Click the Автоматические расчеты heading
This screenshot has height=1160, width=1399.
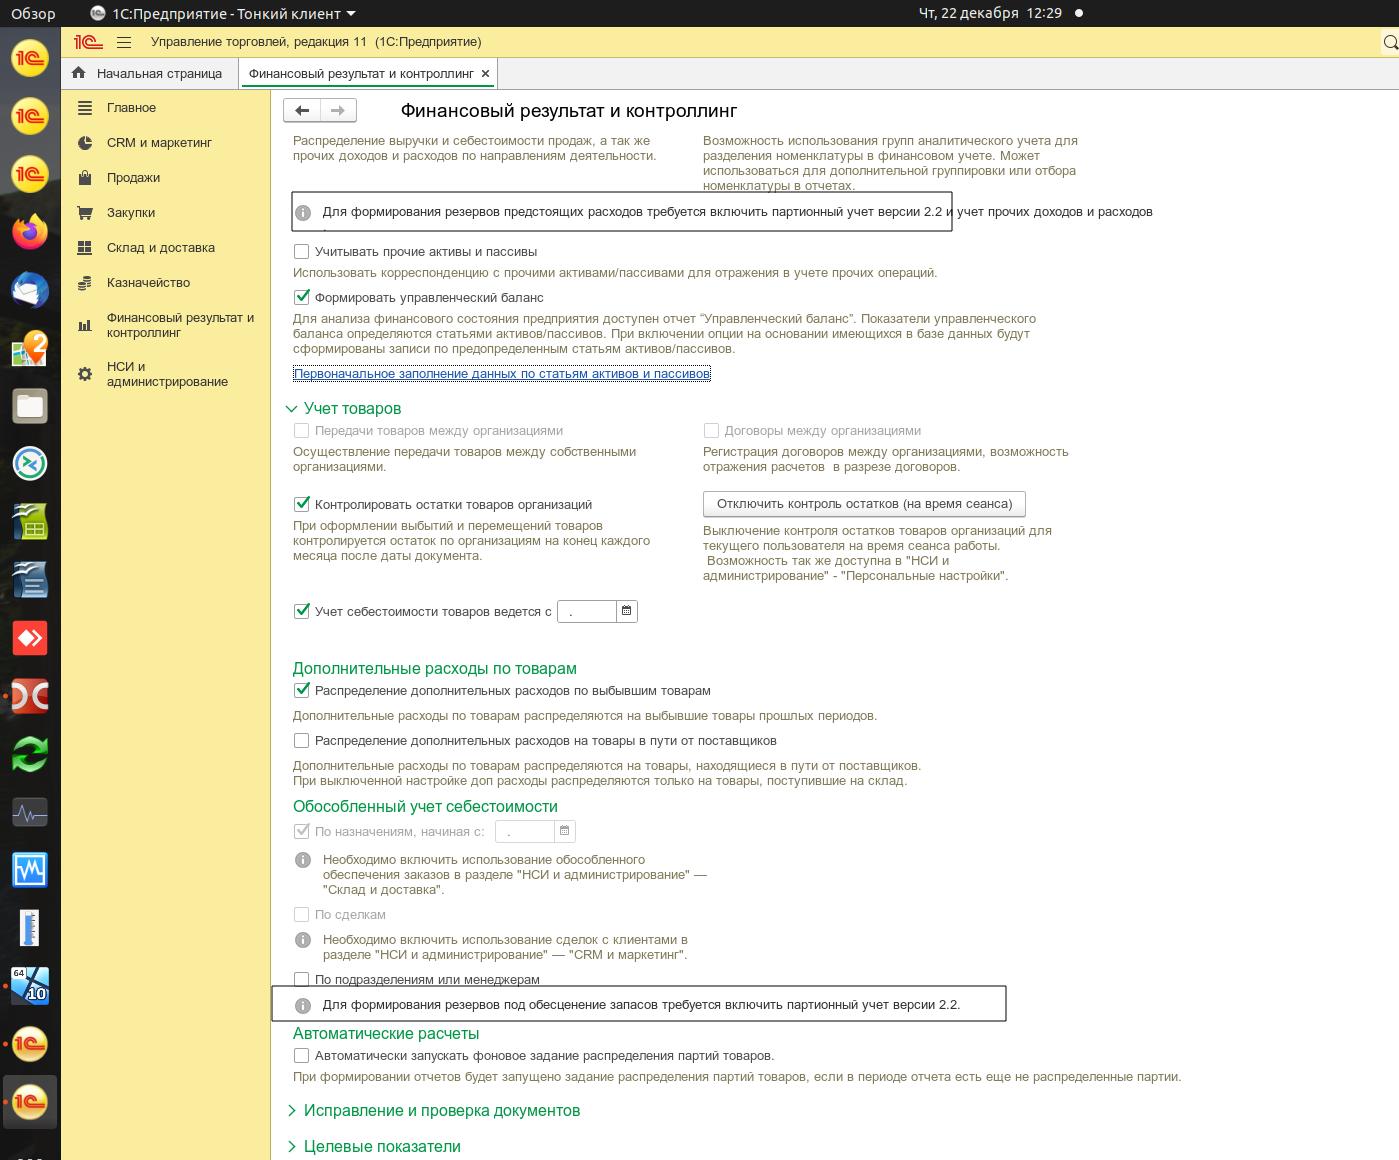coord(386,1034)
